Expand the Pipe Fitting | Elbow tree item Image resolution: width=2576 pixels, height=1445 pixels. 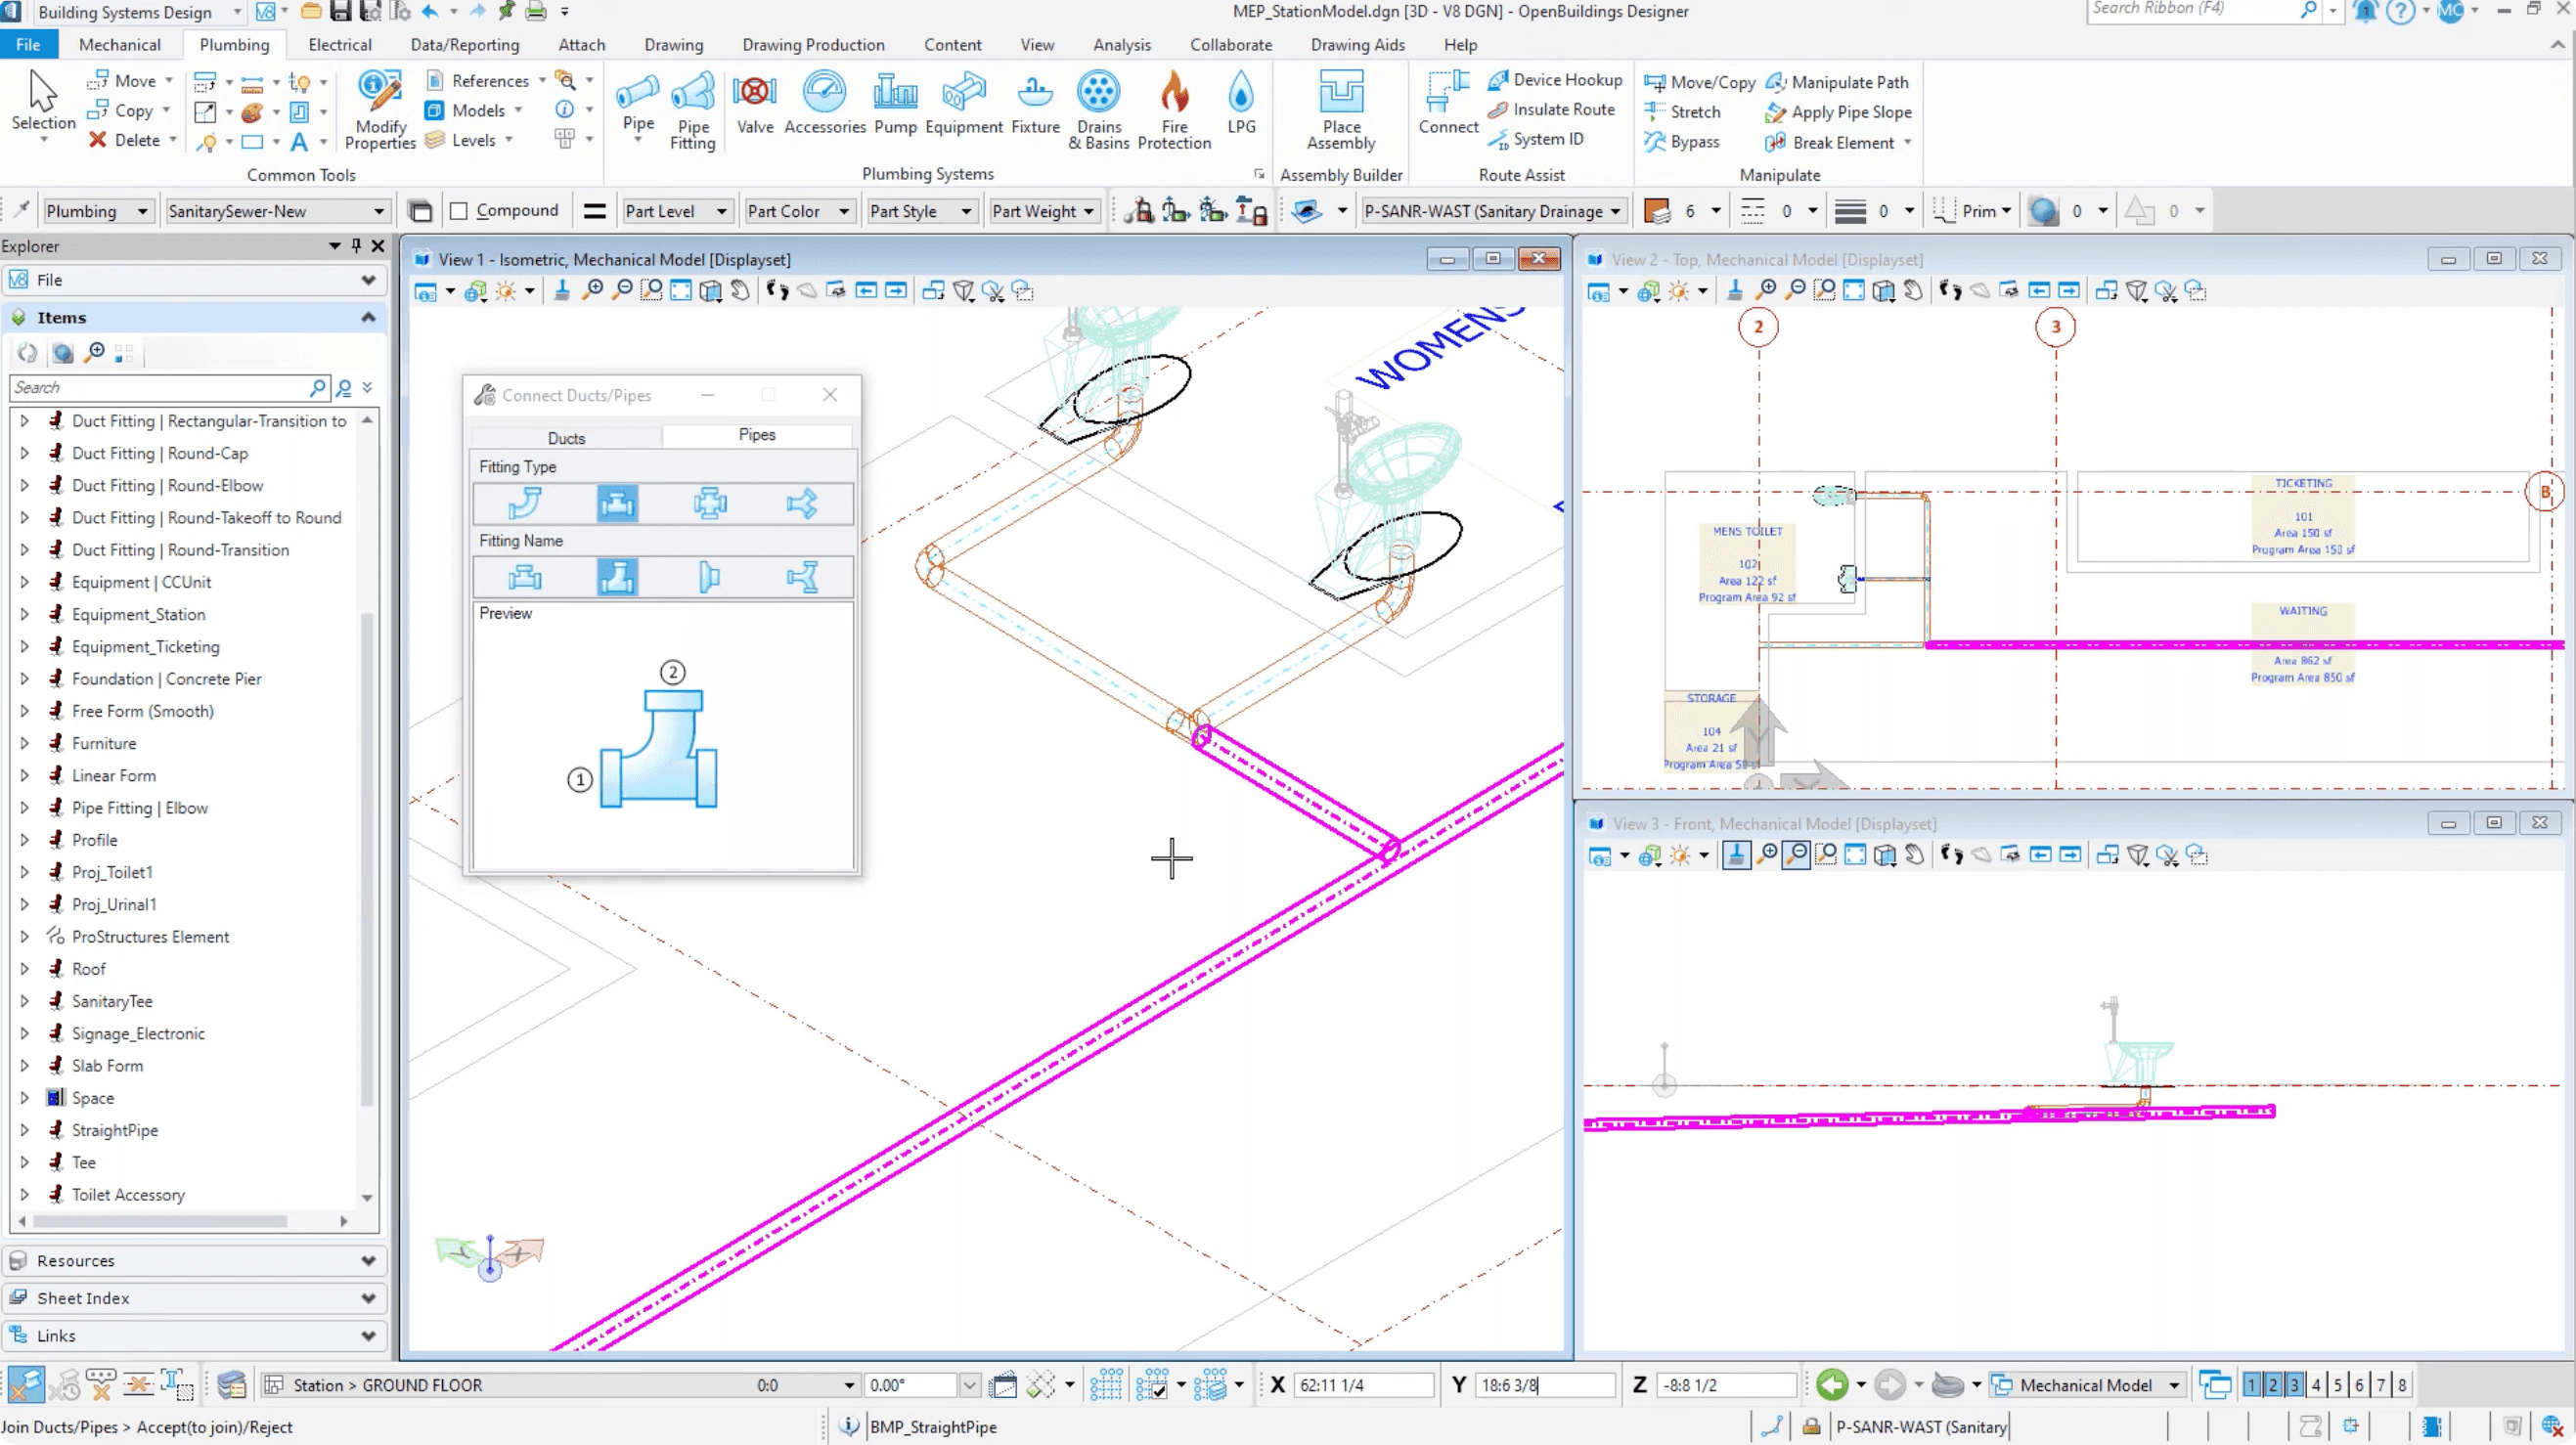[x=25, y=807]
